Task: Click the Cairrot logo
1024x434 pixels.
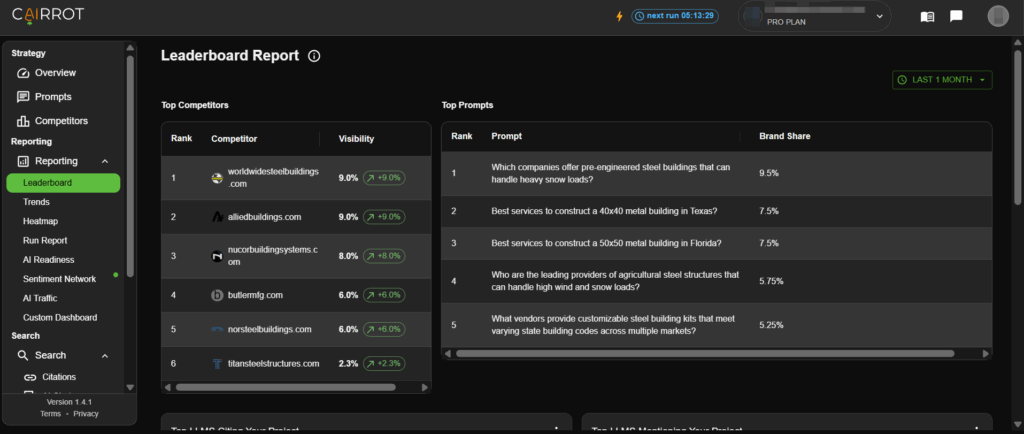Action: point(48,14)
